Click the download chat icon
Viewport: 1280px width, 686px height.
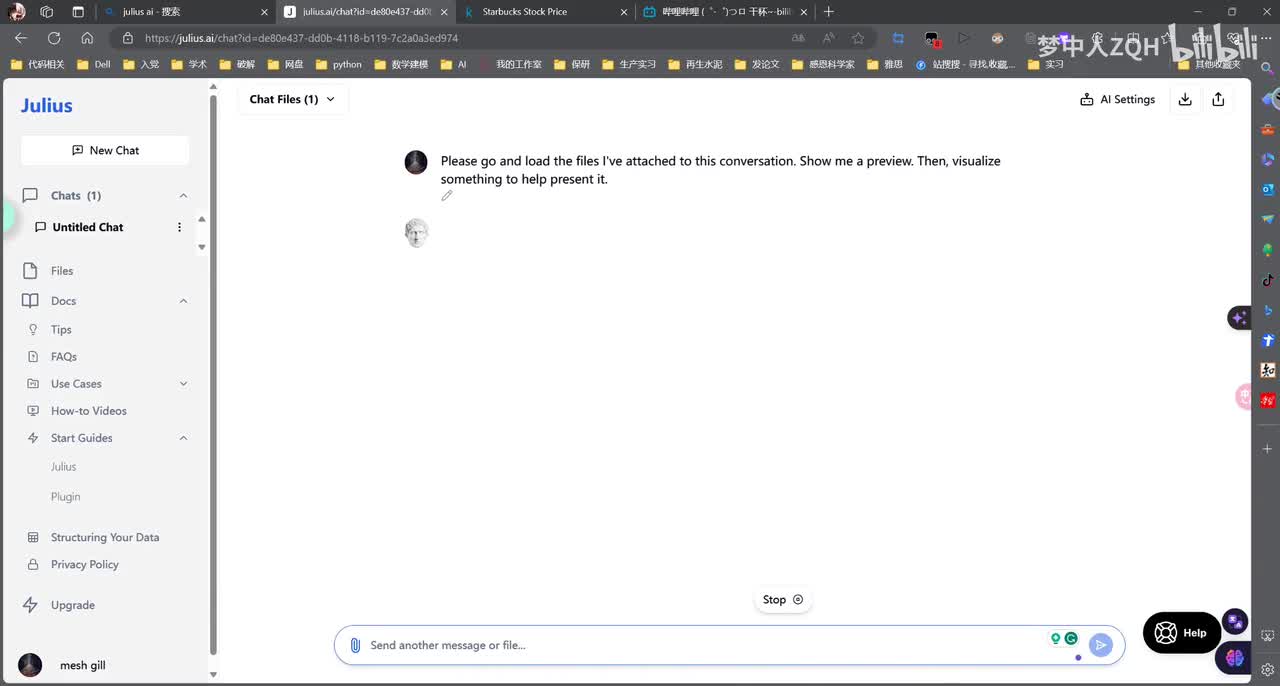pos(1185,99)
